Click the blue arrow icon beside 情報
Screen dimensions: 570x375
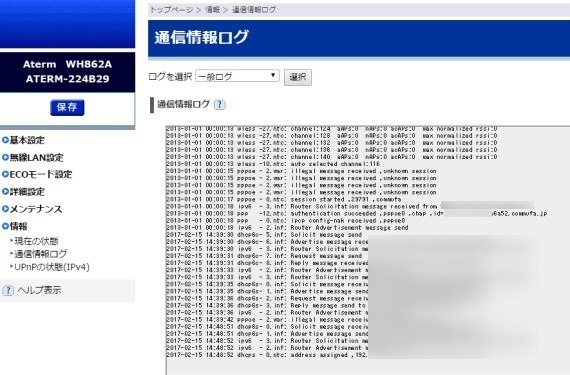point(5,226)
